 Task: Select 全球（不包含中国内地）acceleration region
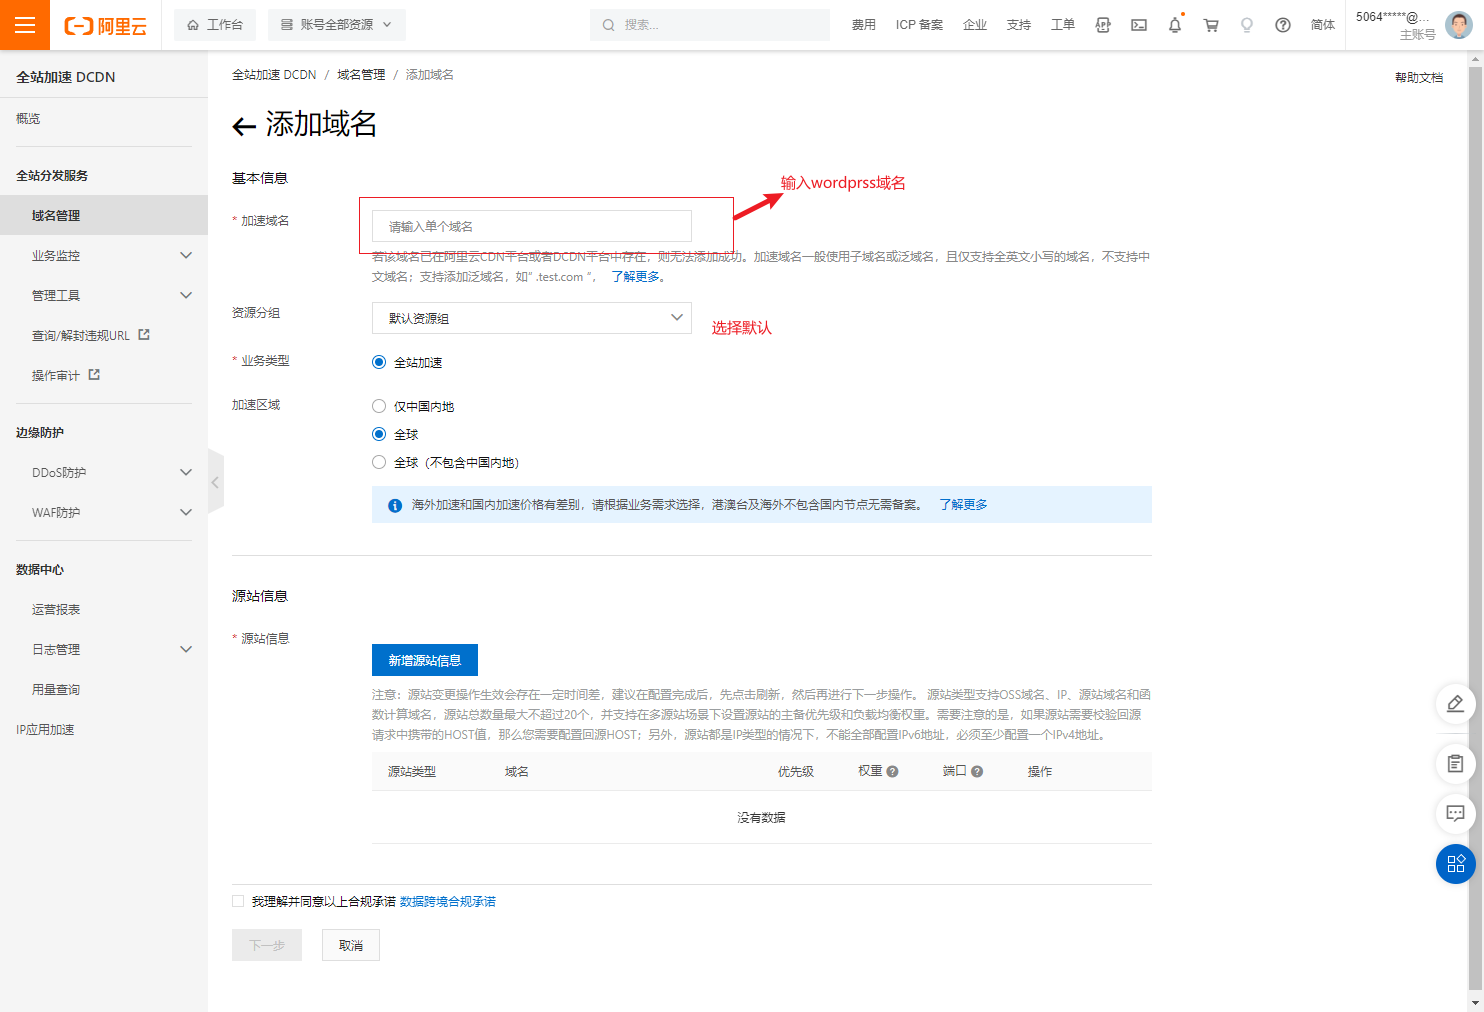click(379, 462)
